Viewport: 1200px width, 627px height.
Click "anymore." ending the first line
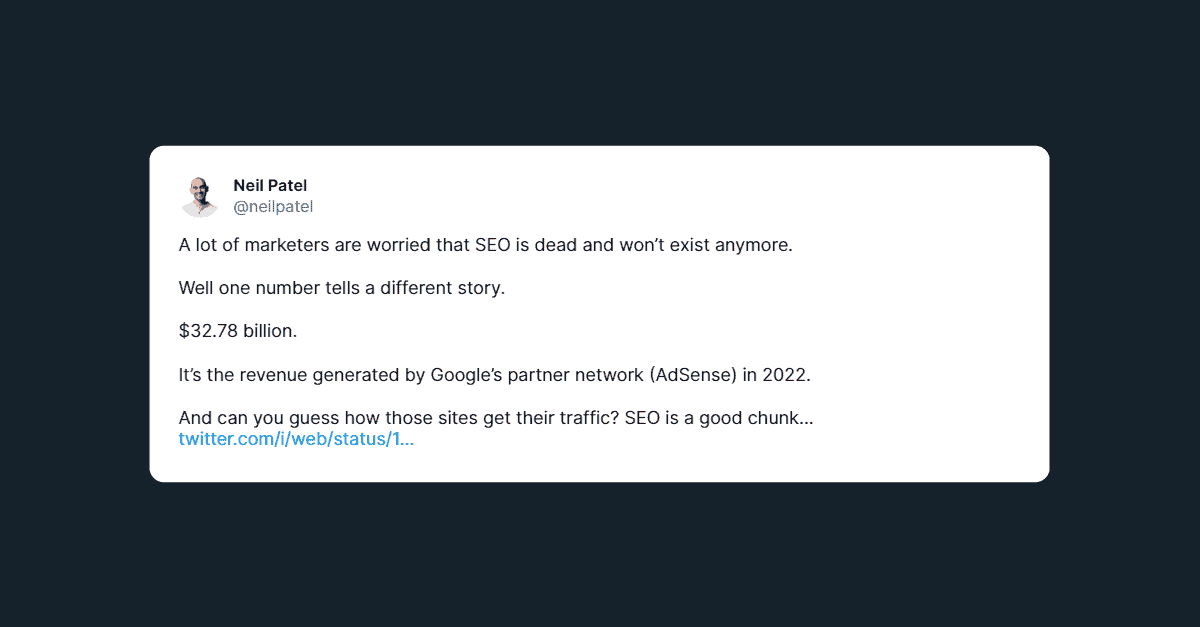[753, 245]
